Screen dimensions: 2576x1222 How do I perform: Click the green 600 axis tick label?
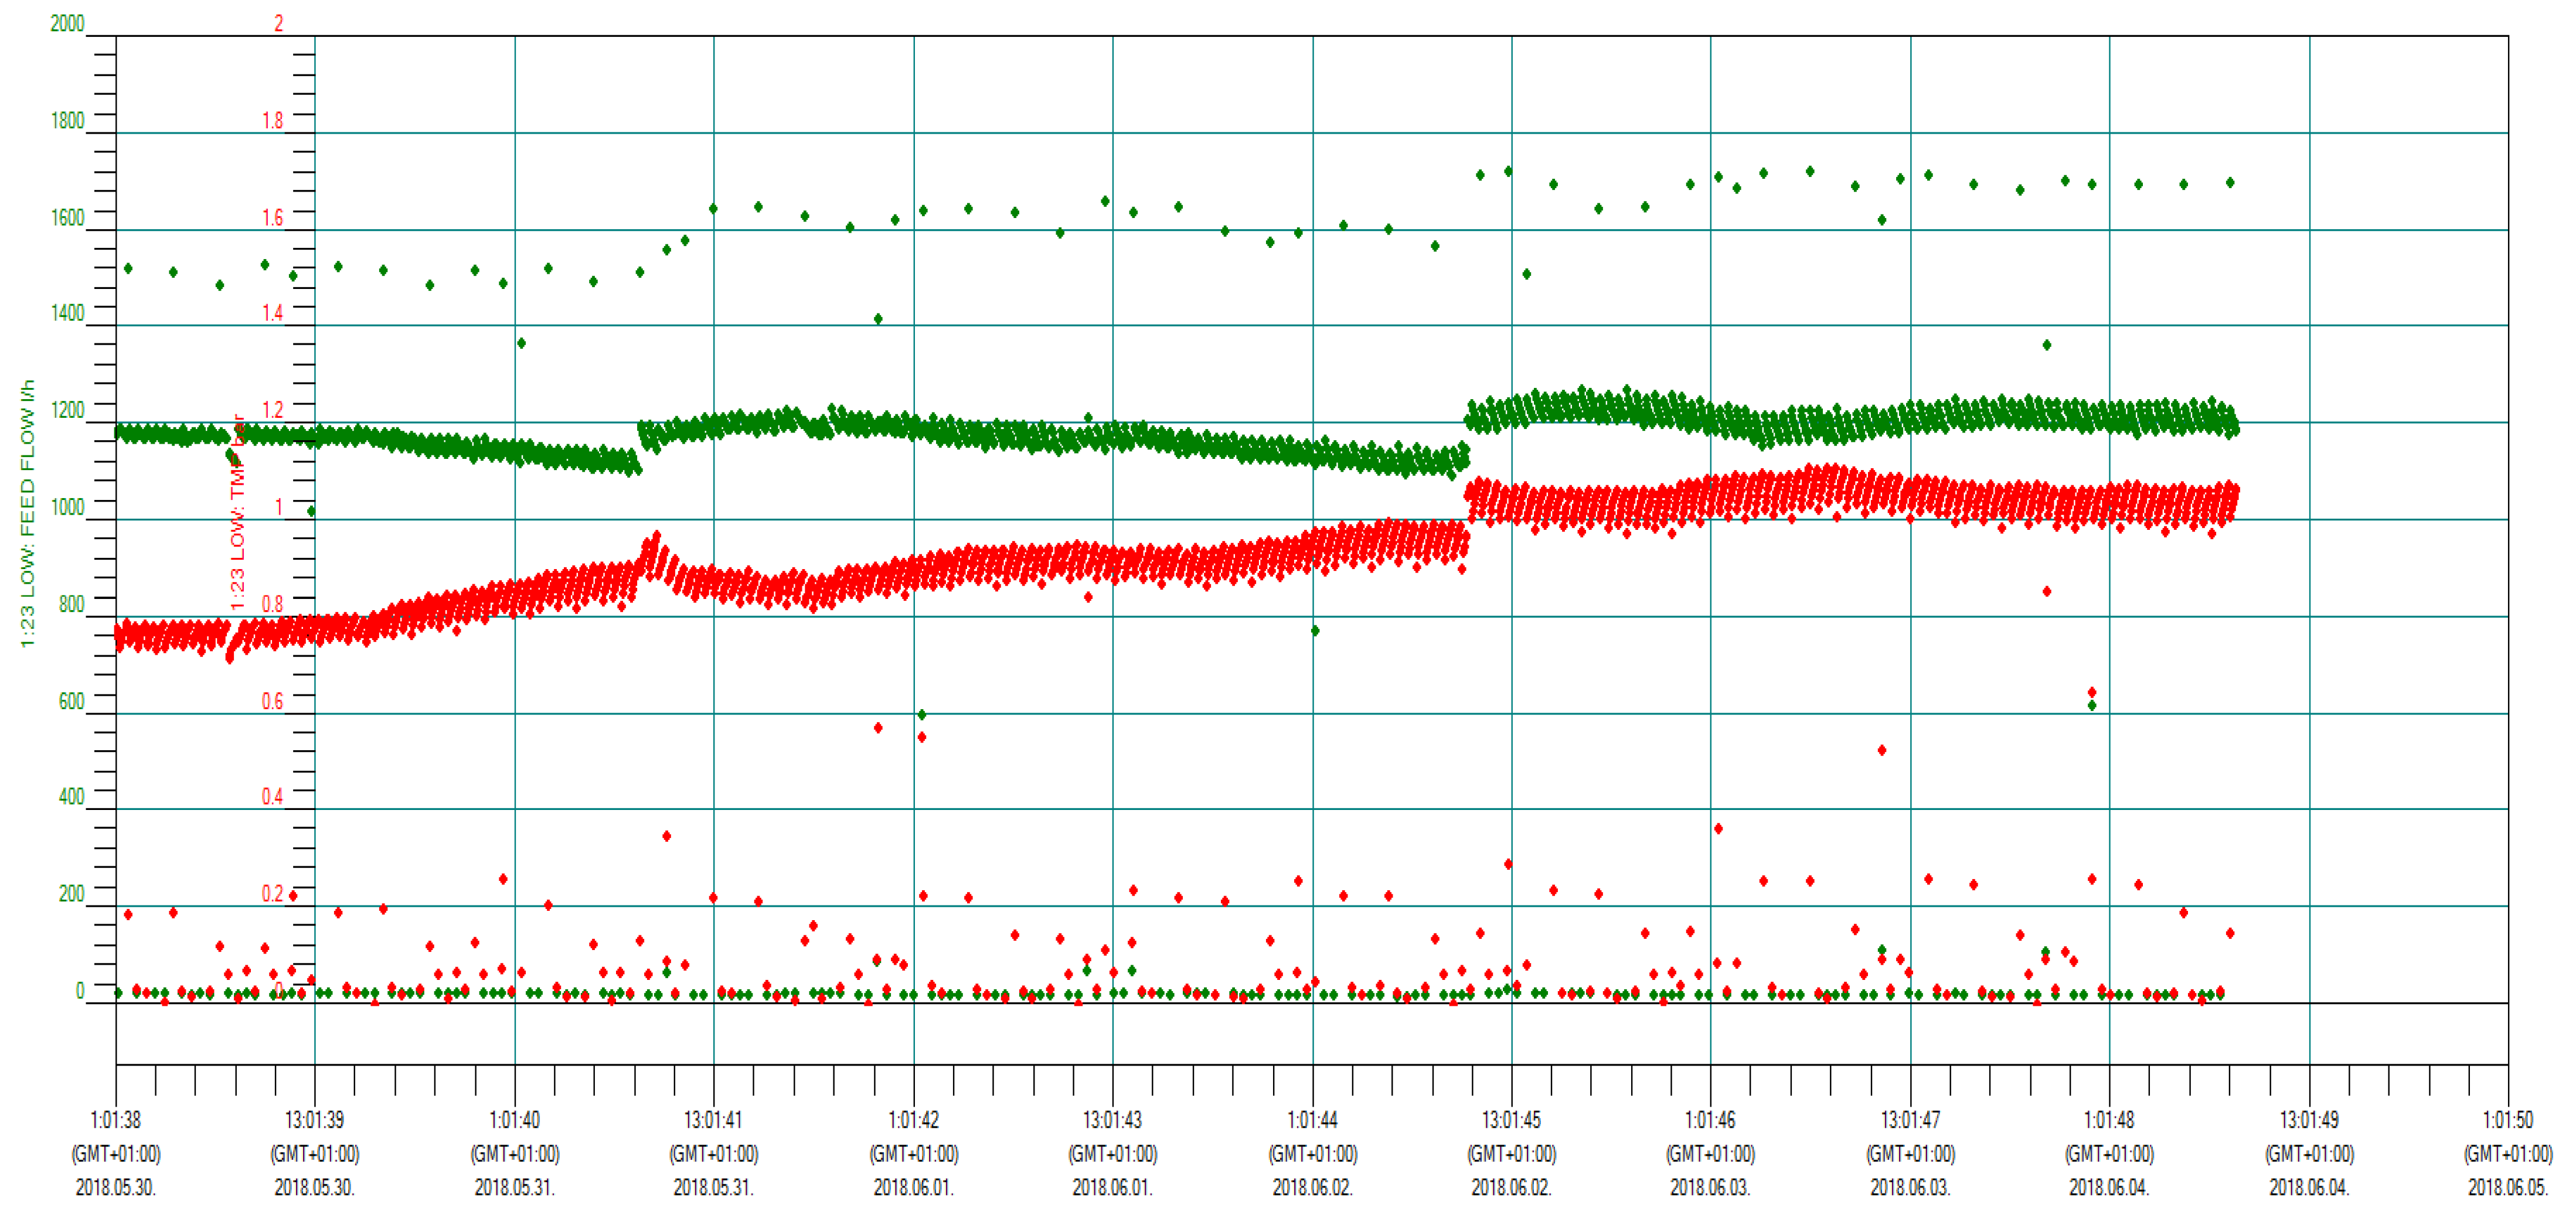click(71, 701)
